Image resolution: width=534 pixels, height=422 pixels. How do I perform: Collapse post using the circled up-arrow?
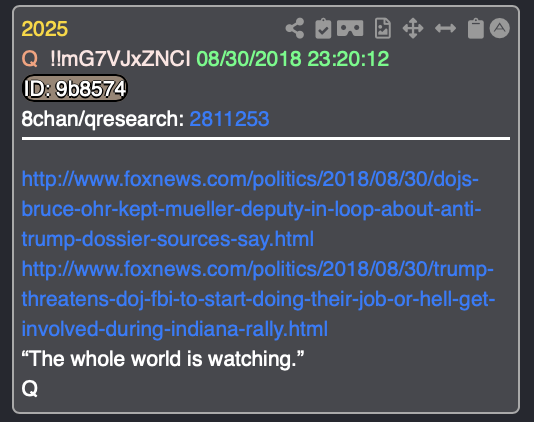coord(500,28)
